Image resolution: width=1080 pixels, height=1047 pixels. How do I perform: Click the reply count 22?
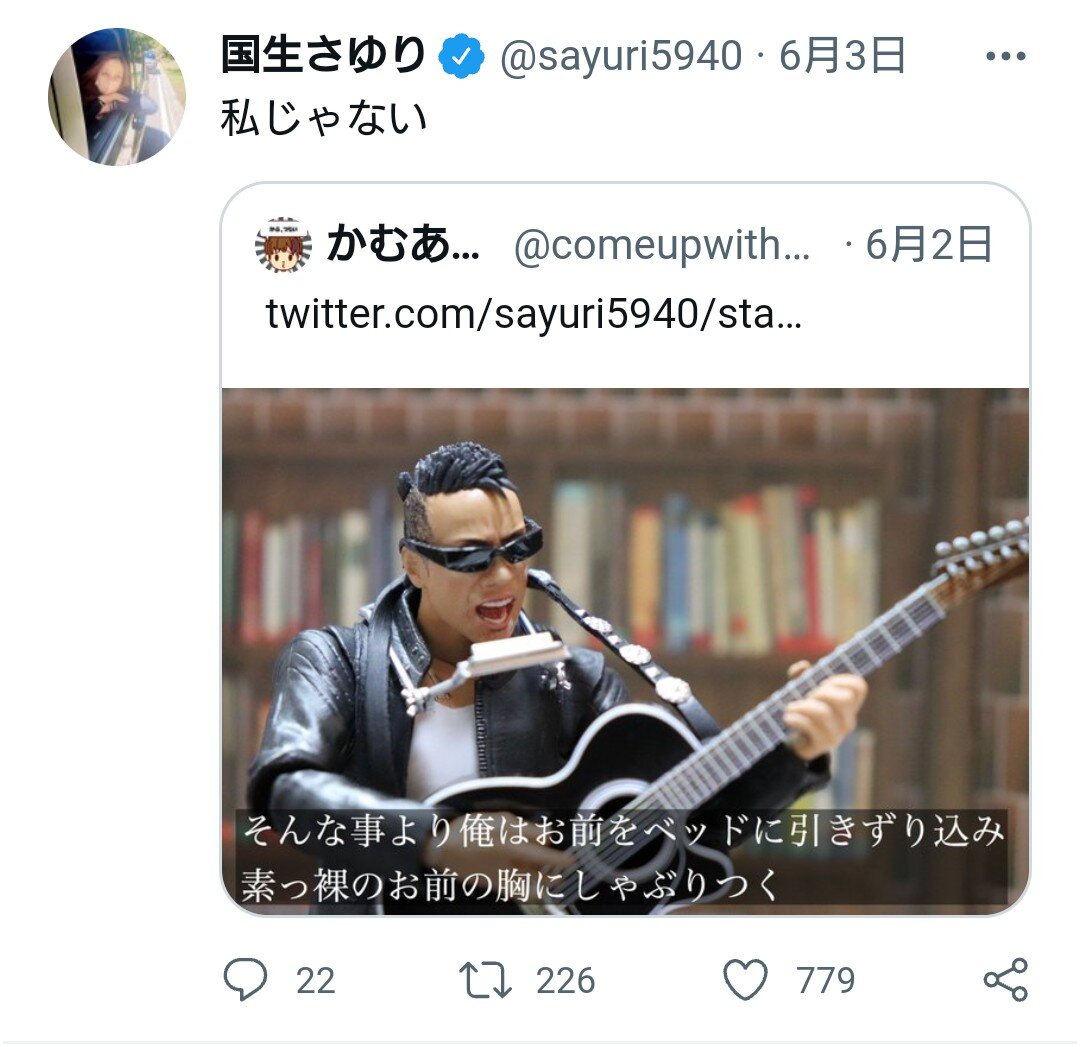click(315, 980)
